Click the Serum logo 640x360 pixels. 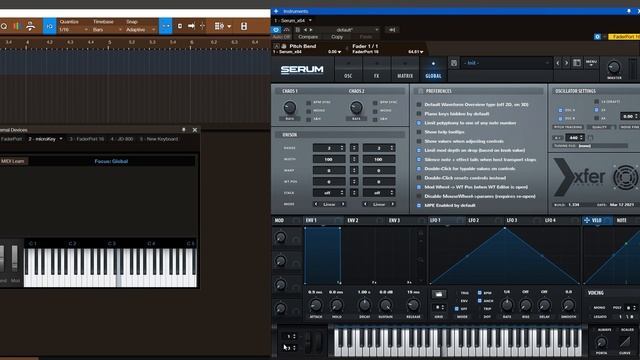click(x=302, y=70)
